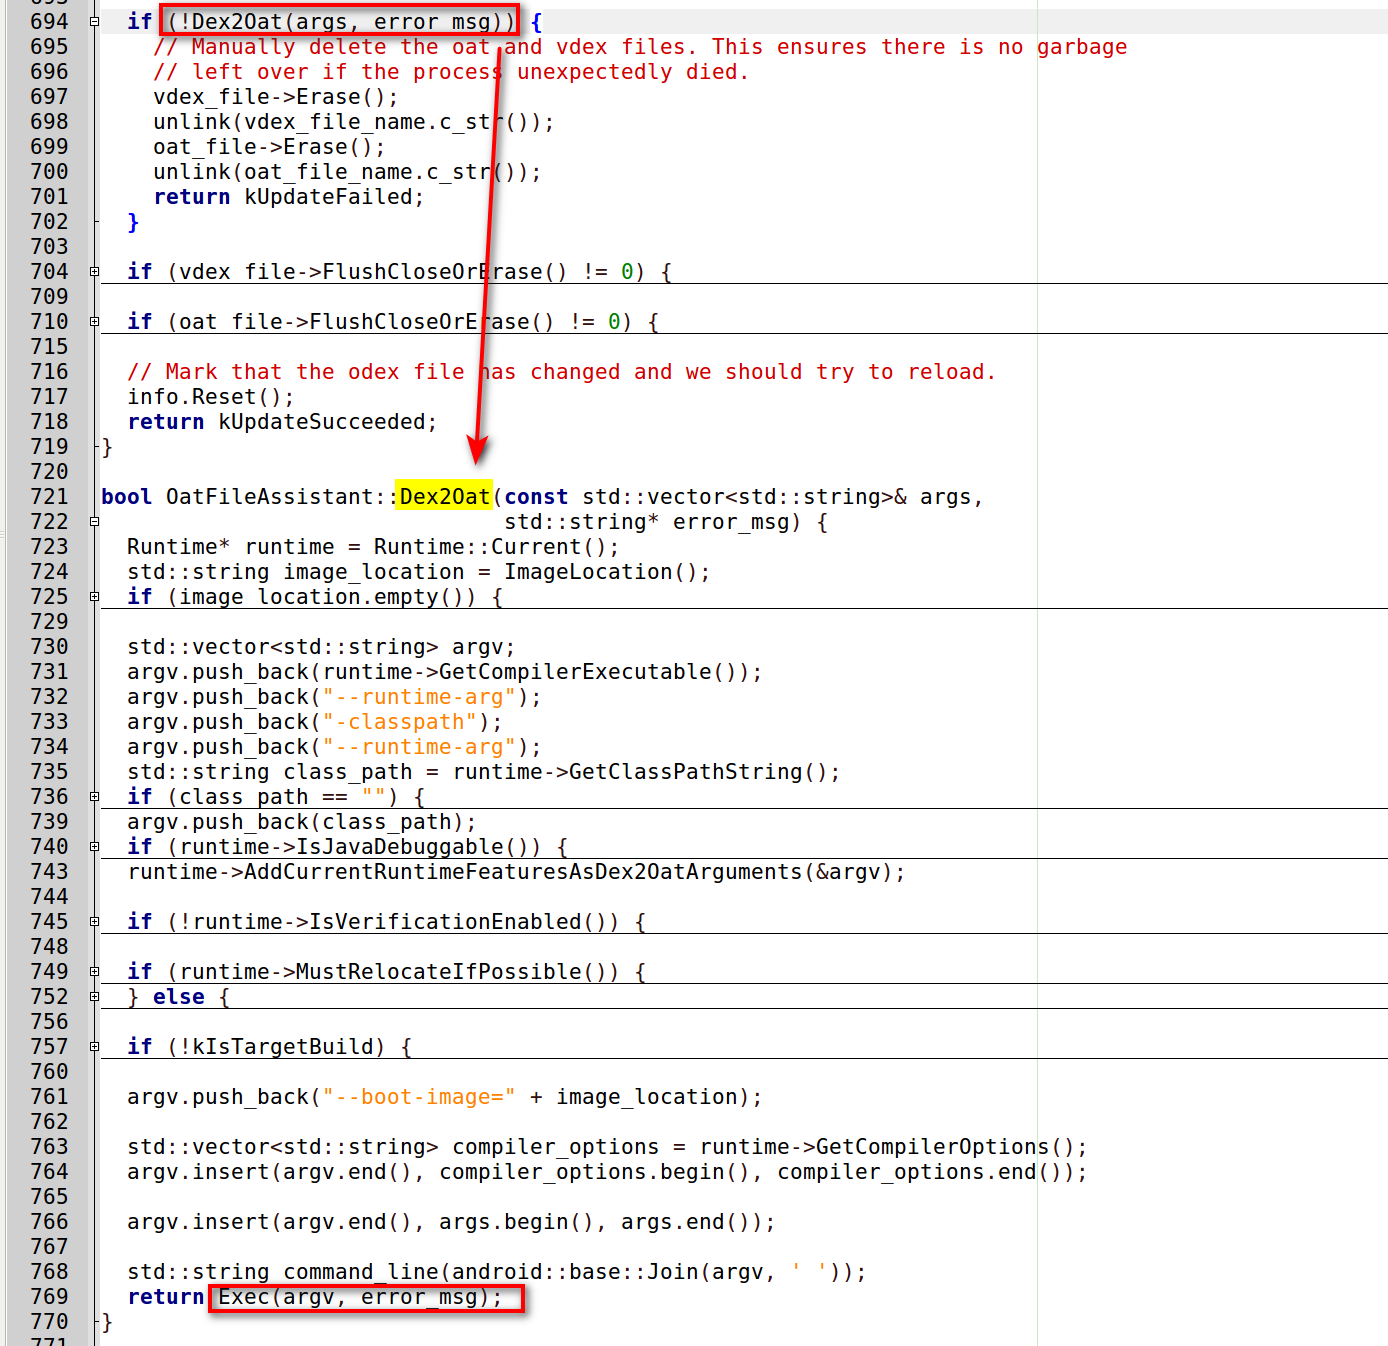Click 'bool' return type on line 721
This screenshot has width=1388, height=1346.
(127, 497)
